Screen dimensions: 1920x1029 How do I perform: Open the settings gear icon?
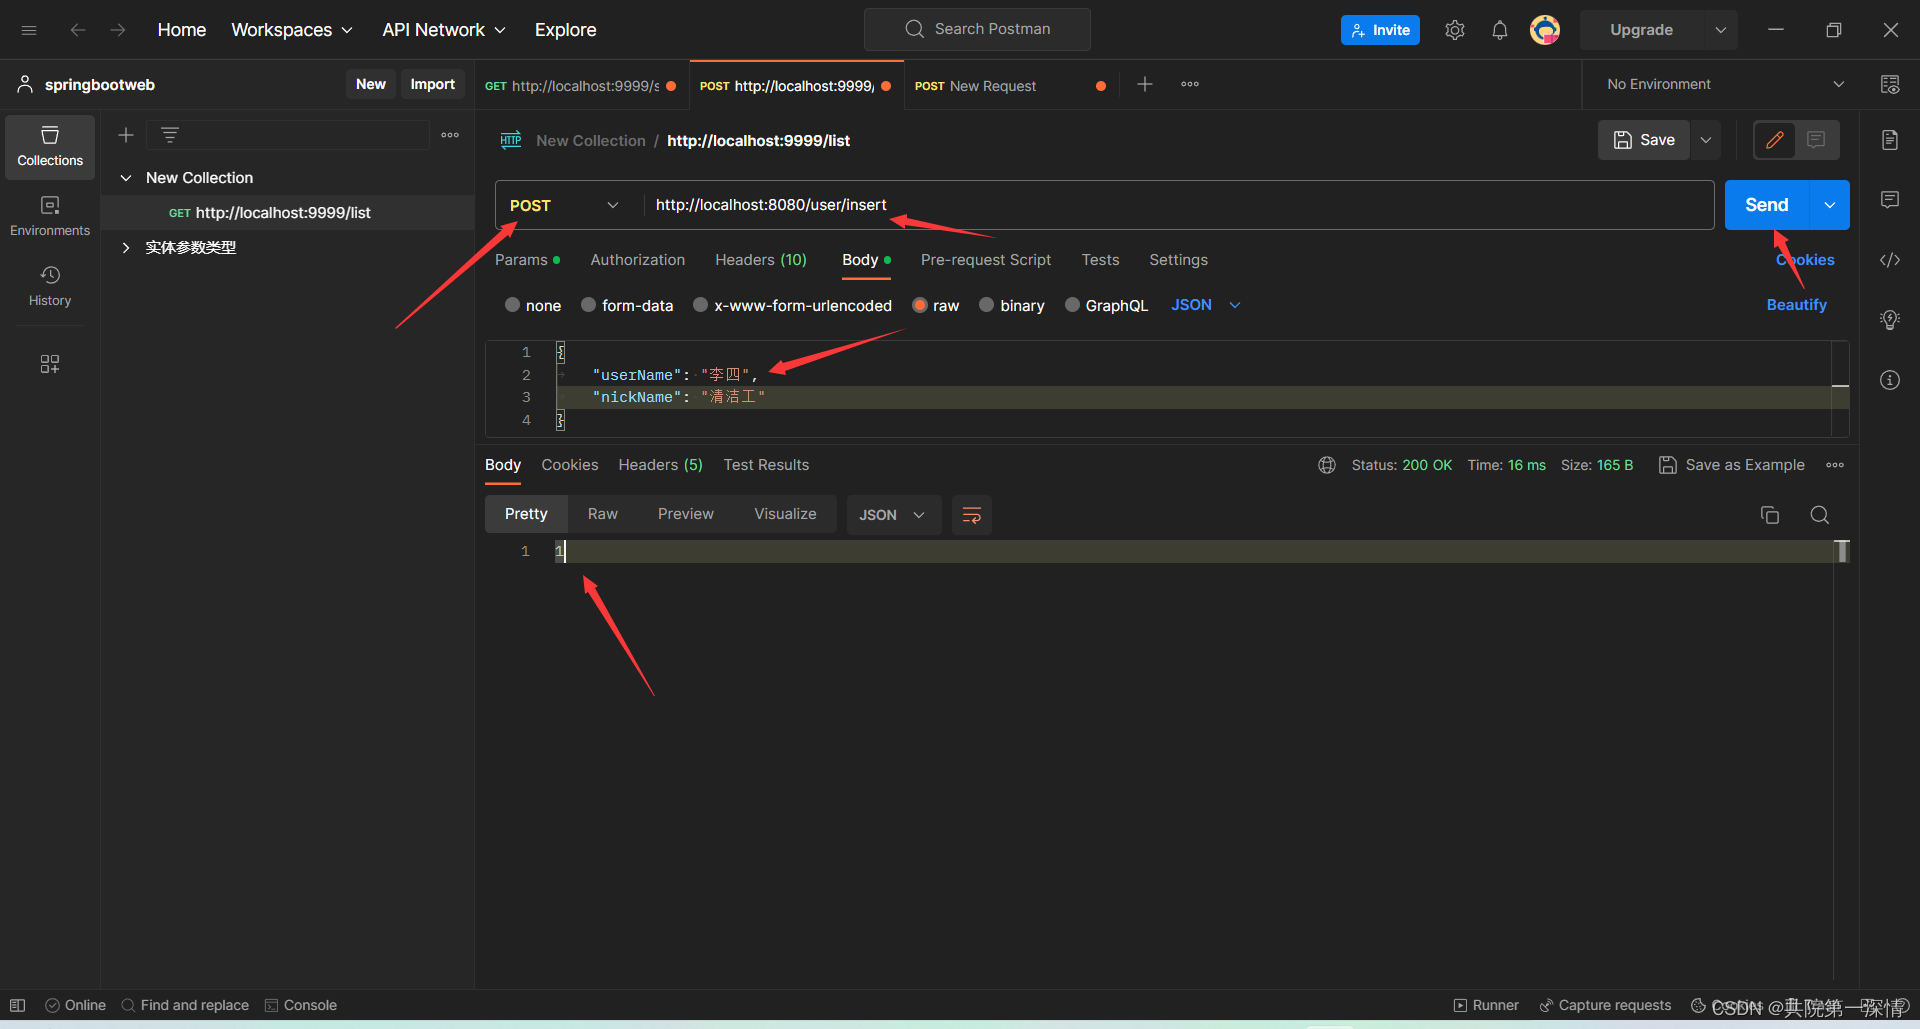pyautogui.click(x=1455, y=30)
